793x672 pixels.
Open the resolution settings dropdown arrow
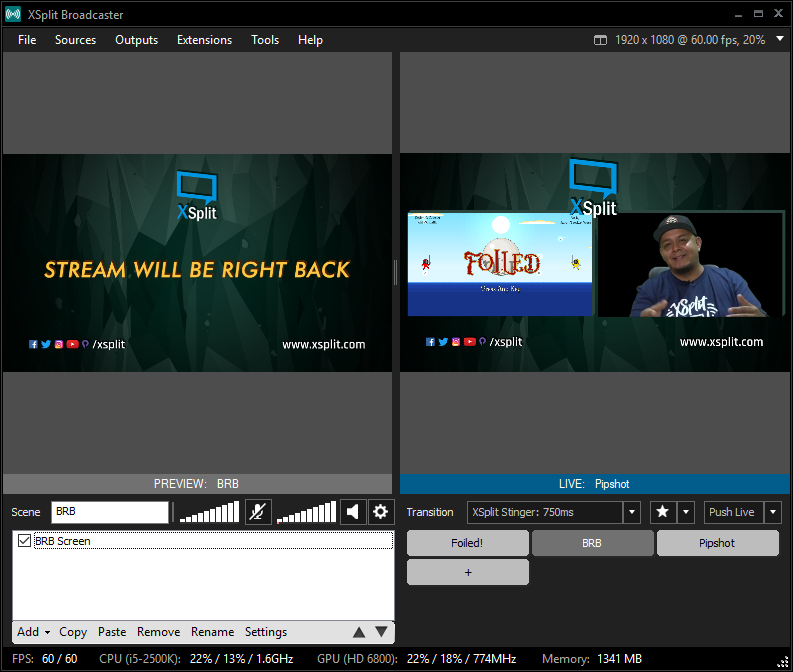point(780,38)
